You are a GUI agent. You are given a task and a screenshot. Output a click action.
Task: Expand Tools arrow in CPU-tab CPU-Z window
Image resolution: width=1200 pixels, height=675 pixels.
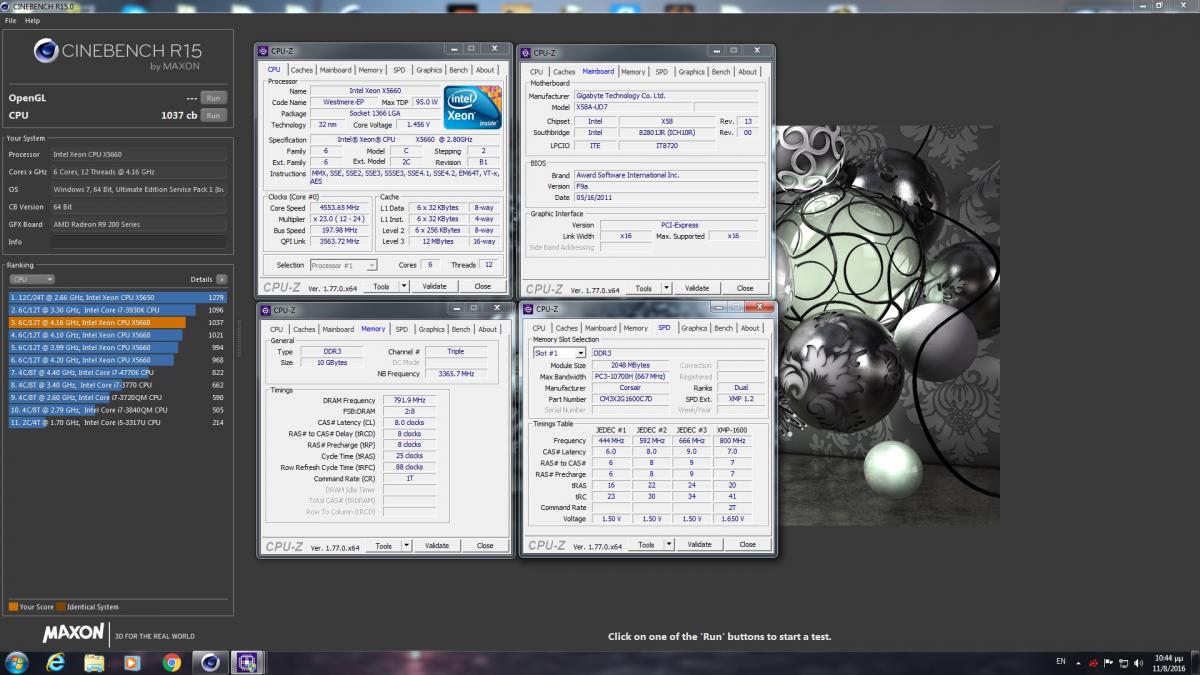(405, 286)
